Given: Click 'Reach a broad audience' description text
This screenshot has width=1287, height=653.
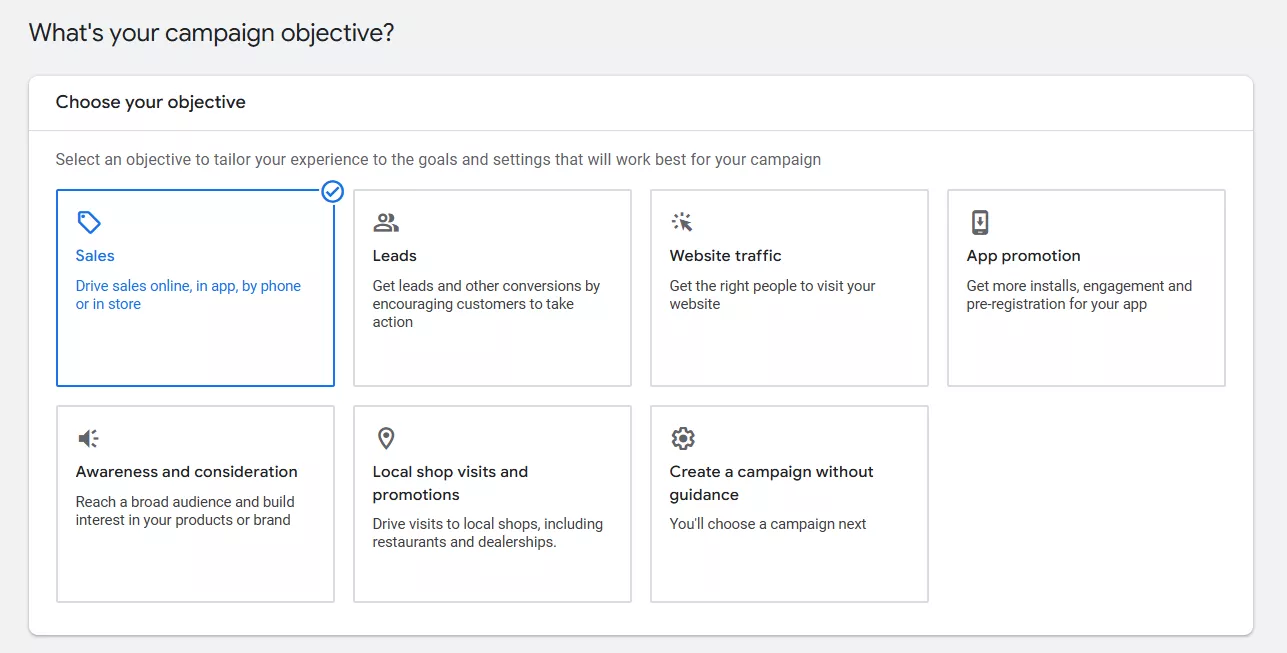Looking at the screenshot, I should click(x=185, y=511).
